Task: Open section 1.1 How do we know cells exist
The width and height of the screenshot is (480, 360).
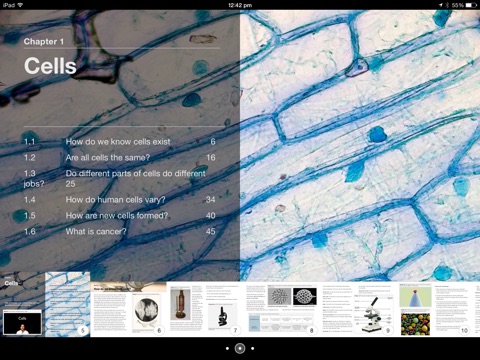Action: coord(120,142)
